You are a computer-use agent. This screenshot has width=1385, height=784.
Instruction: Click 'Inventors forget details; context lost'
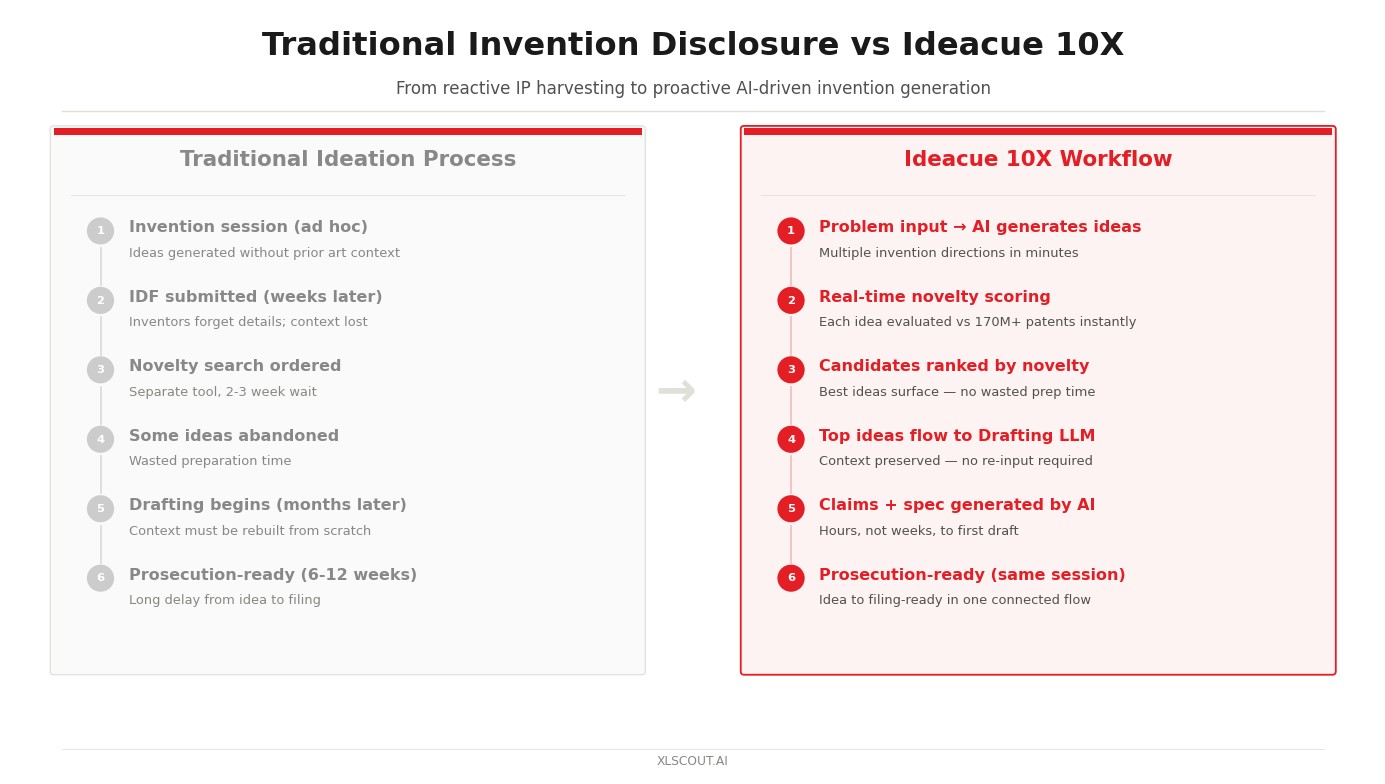click(x=248, y=323)
